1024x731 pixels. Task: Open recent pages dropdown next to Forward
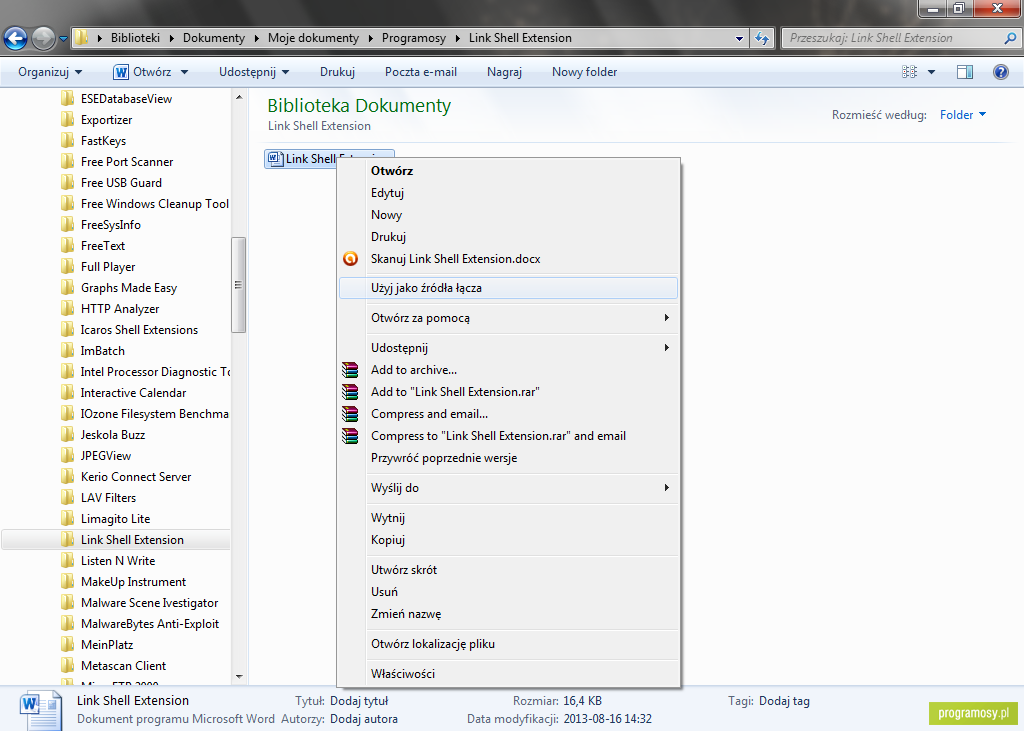coord(63,39)
